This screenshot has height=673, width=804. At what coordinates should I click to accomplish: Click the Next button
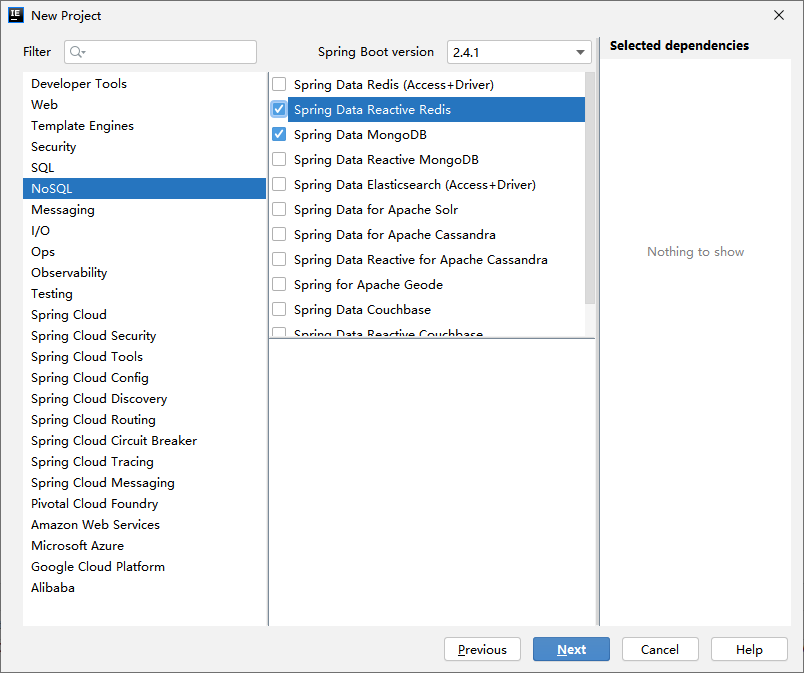571,649
